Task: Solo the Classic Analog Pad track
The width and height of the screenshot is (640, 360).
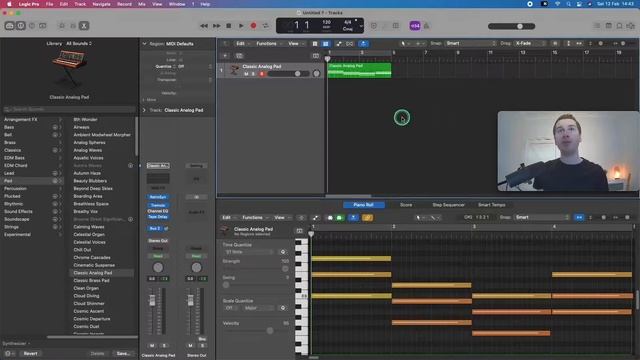Action: (x=253, y=74)
